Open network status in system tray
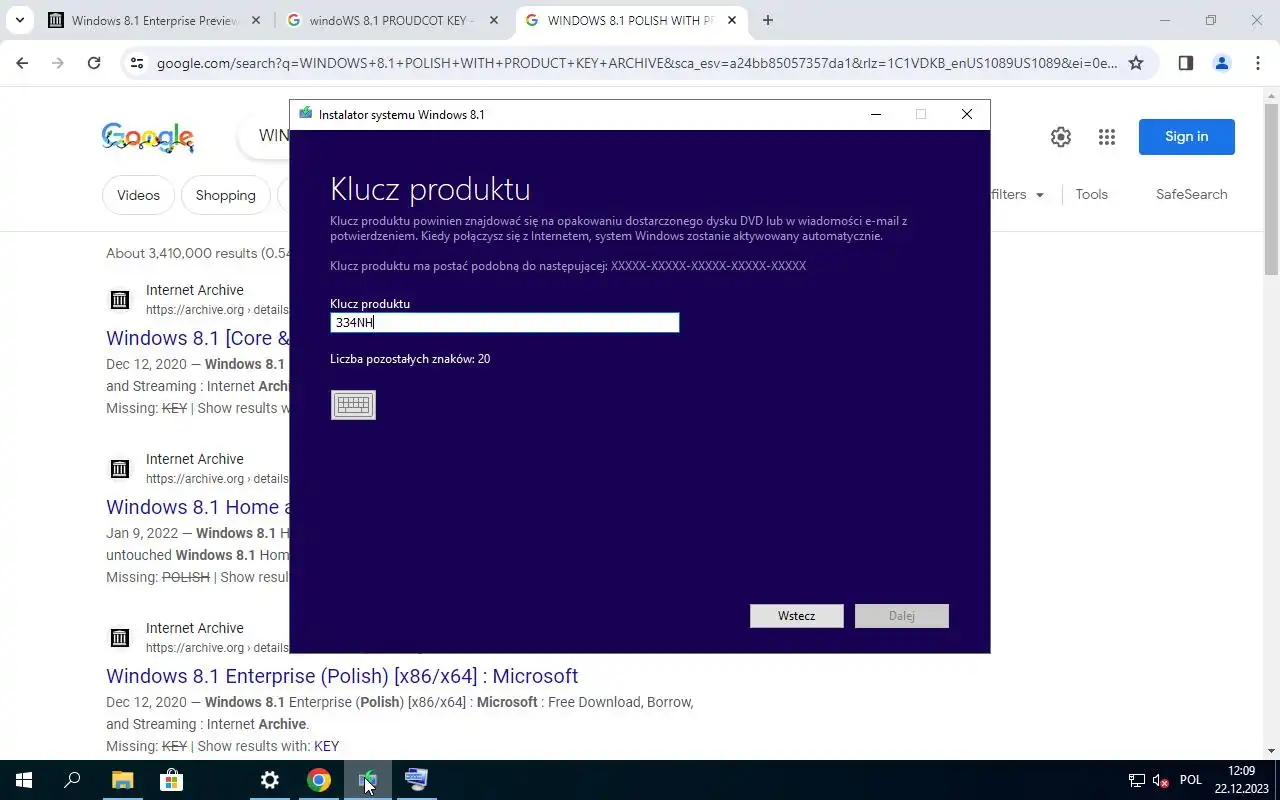1280x800 pixels. click(x=1137, y=780)
